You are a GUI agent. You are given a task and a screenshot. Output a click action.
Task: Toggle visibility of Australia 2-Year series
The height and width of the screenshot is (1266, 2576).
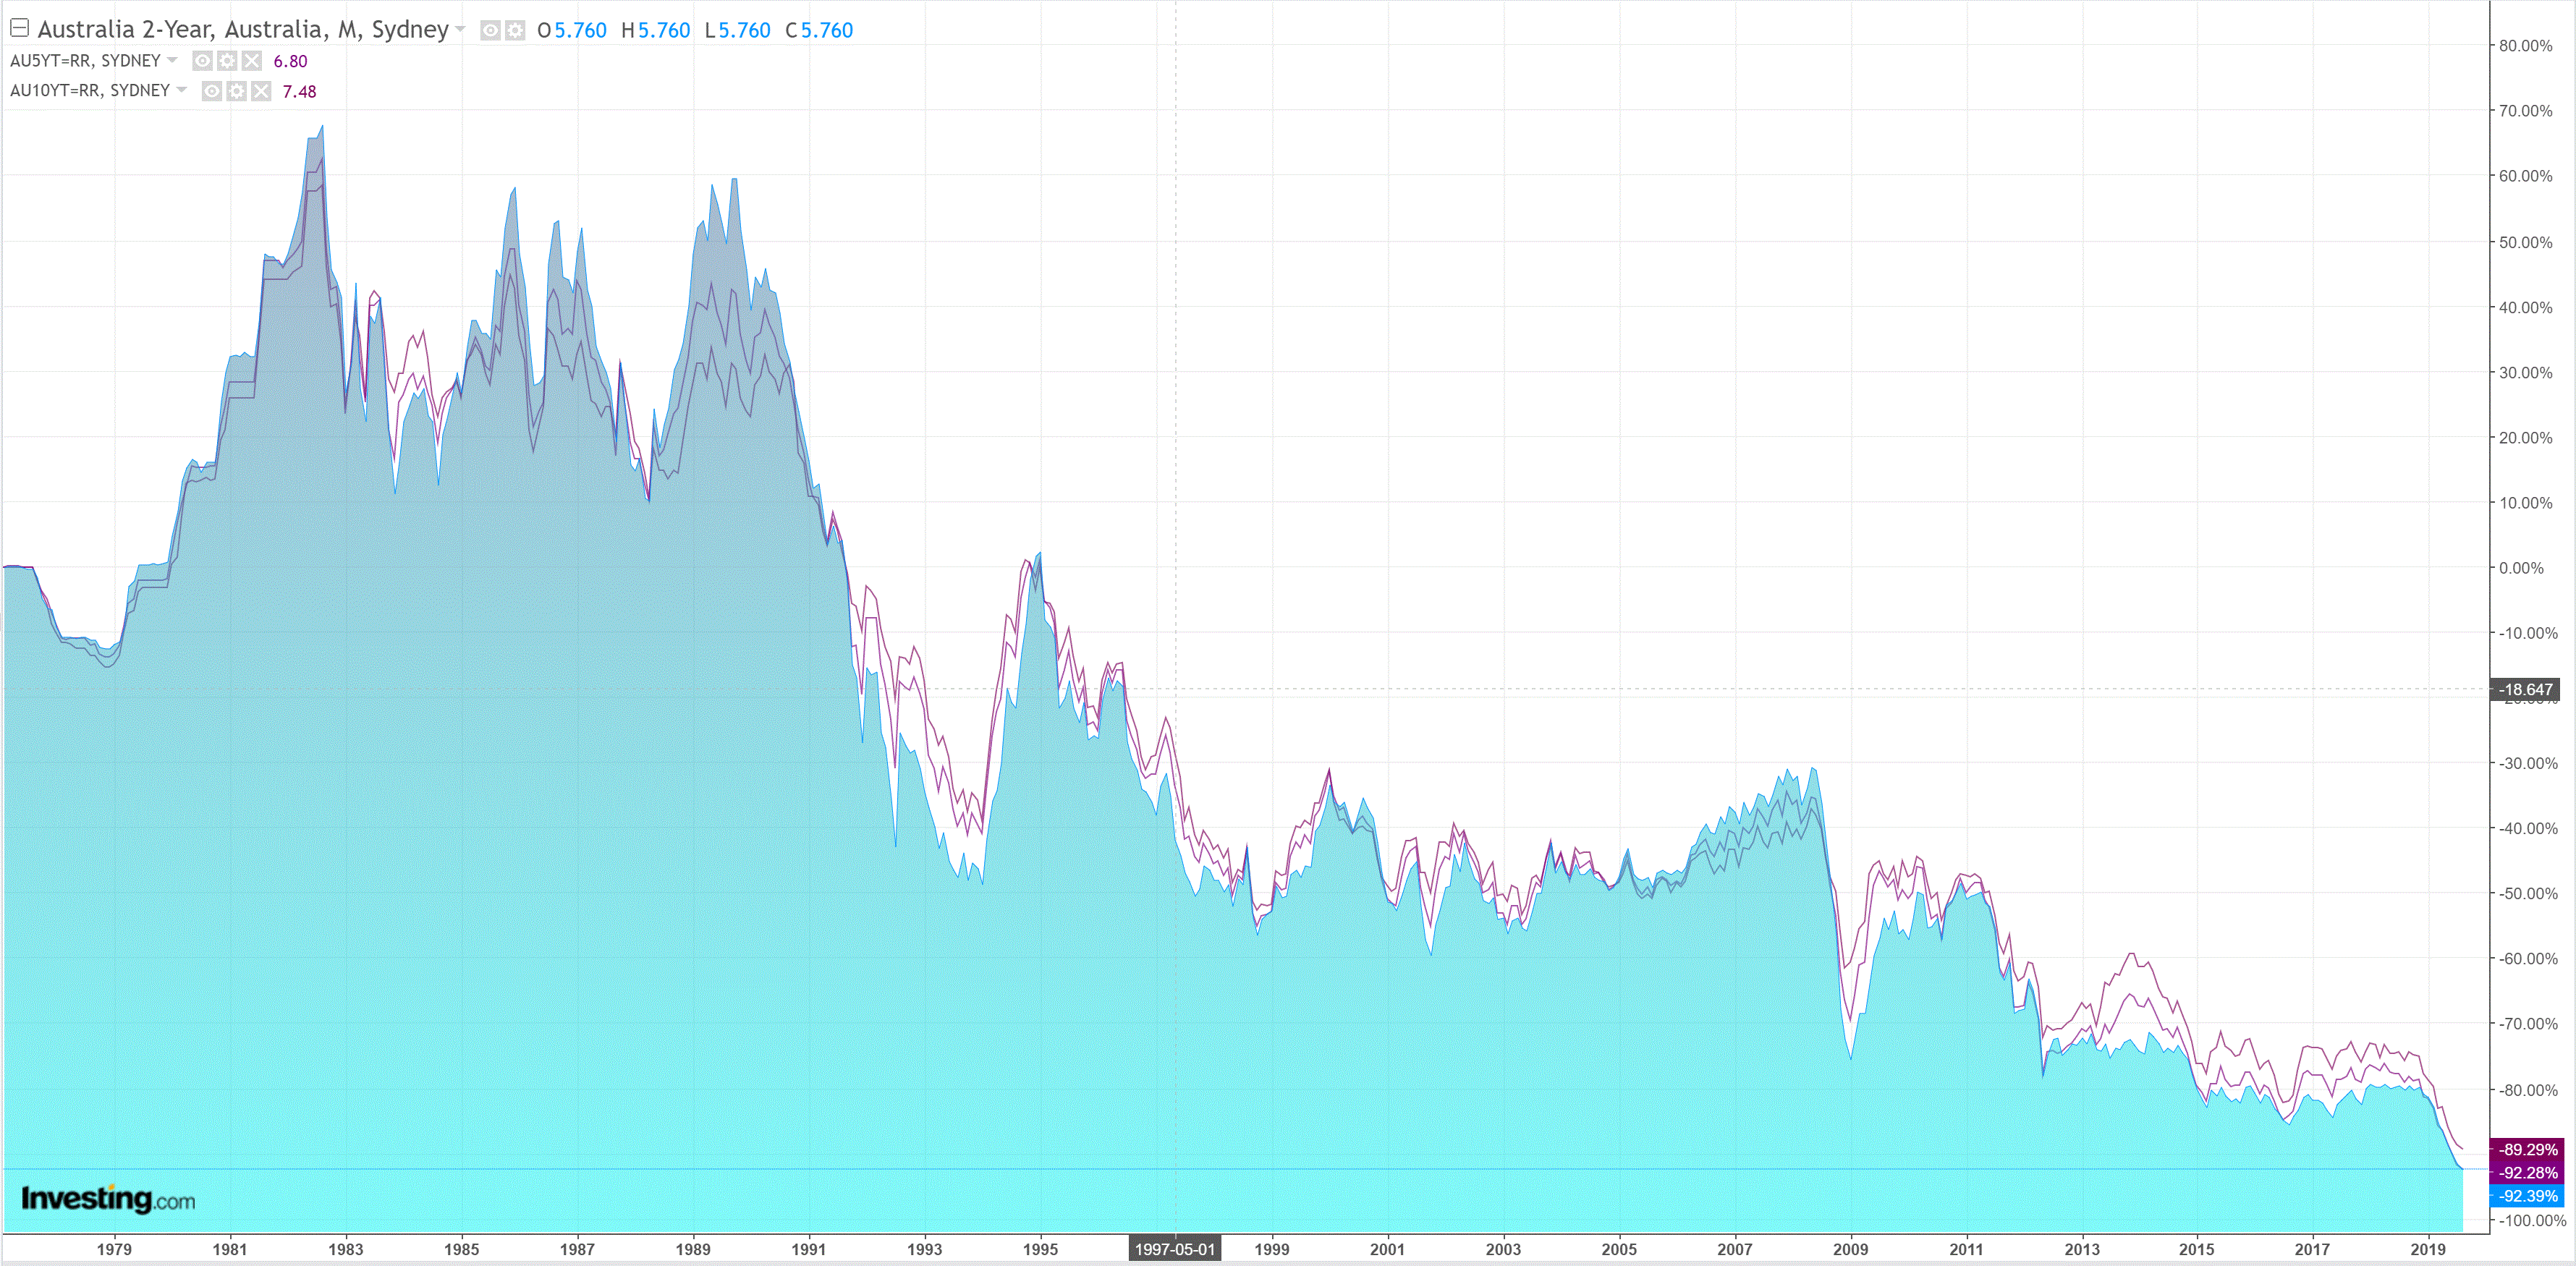point(490,31)
